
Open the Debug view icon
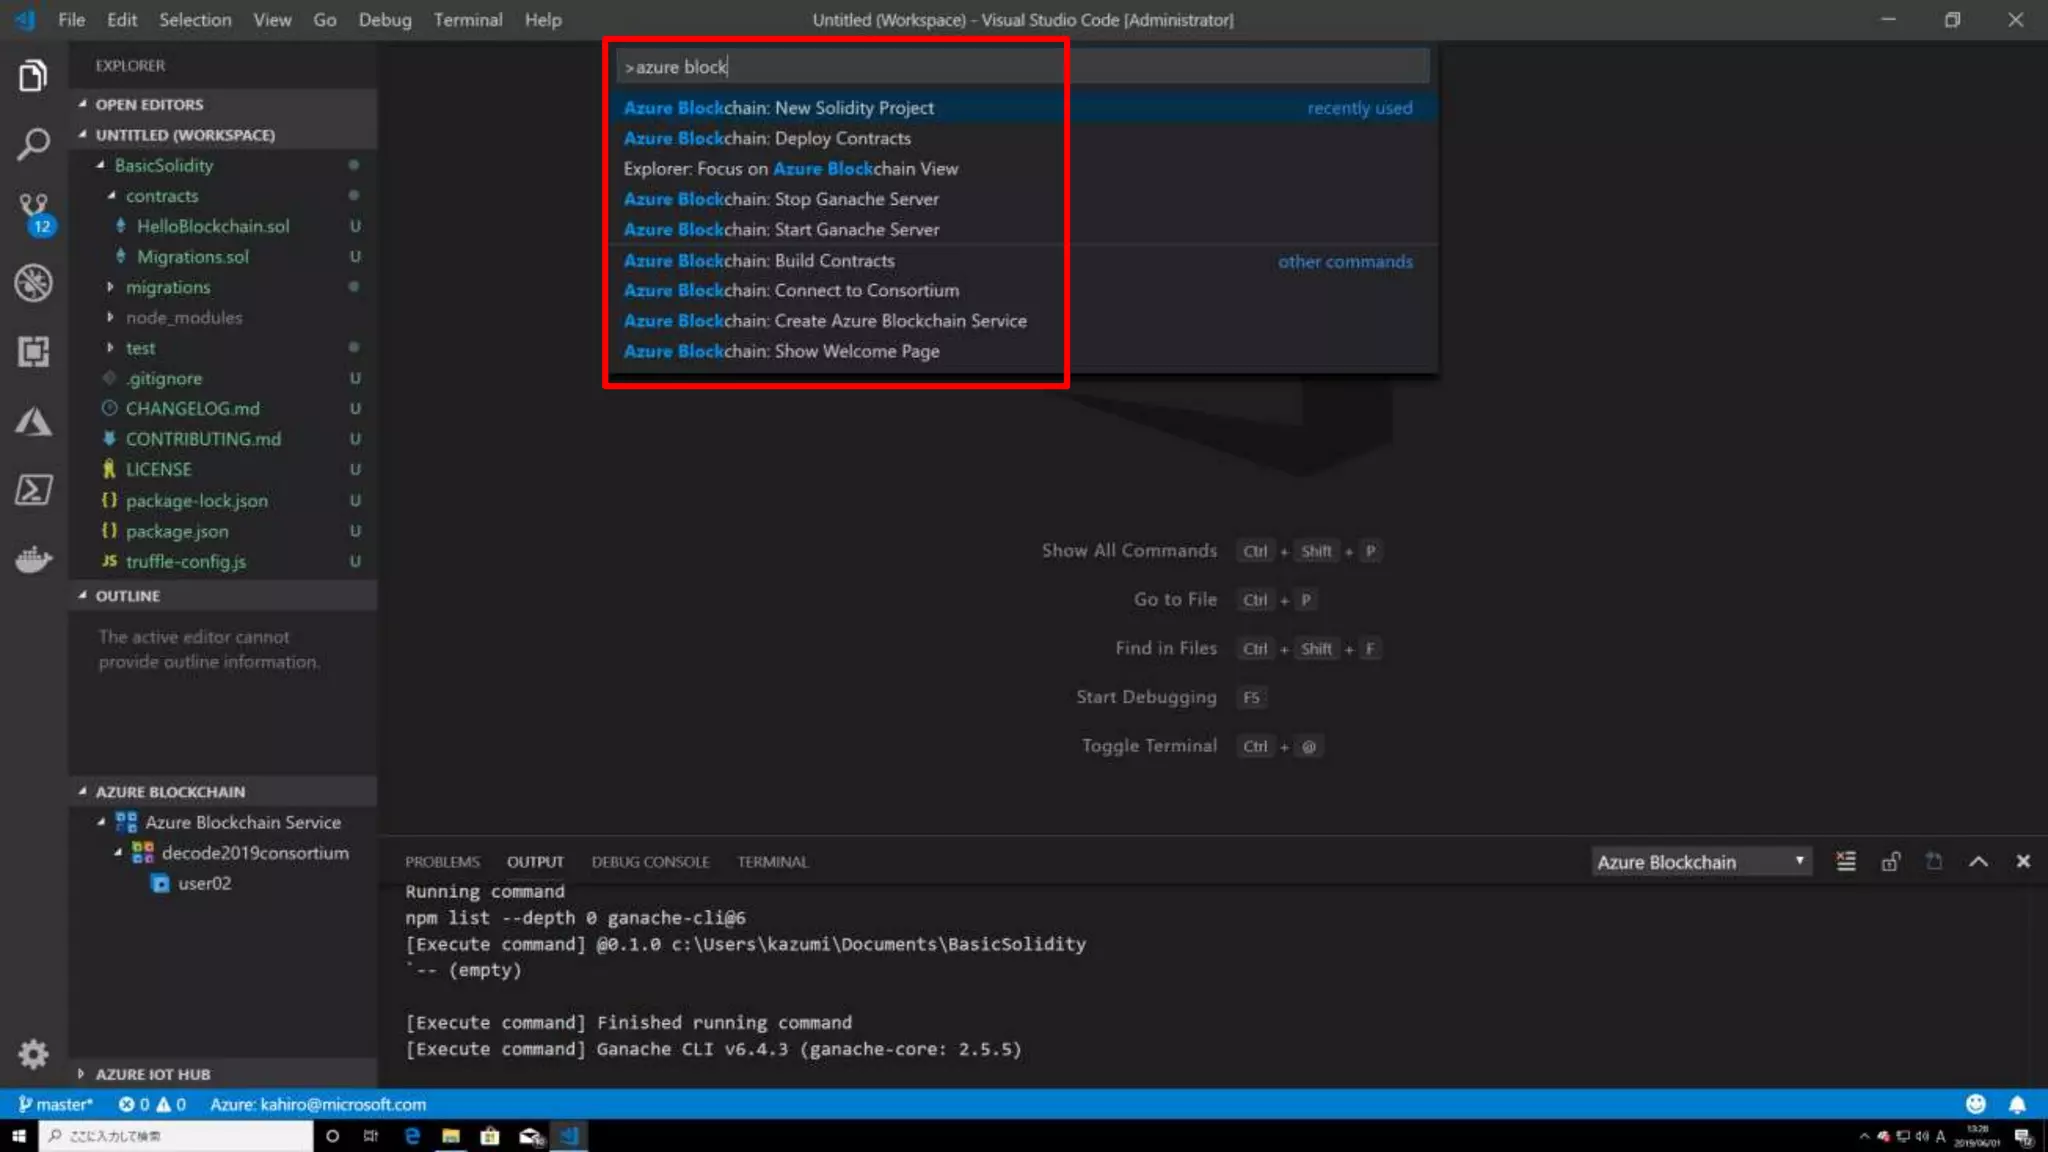tap(33, 283)
